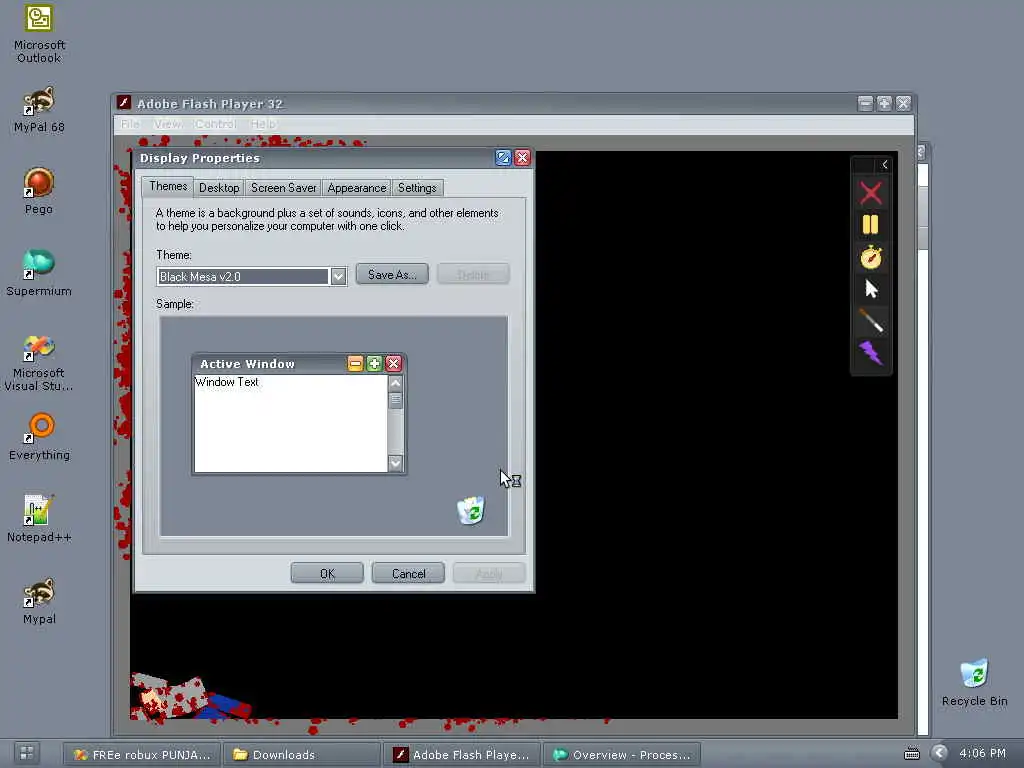This screenshot has height=768, width=1024.
Task: Open the Help menu in Flash Player
Action: [x=263, y=124]
